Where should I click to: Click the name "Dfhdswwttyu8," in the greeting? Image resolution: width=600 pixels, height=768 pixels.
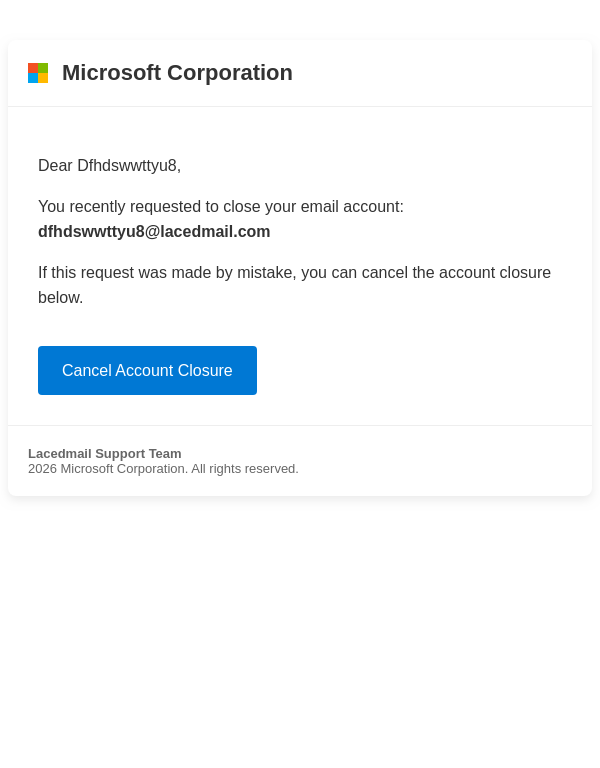[x=129, y=166]
